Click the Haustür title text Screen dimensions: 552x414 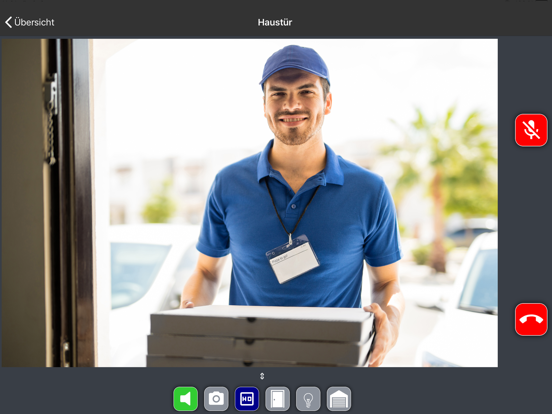pos(275,22)
